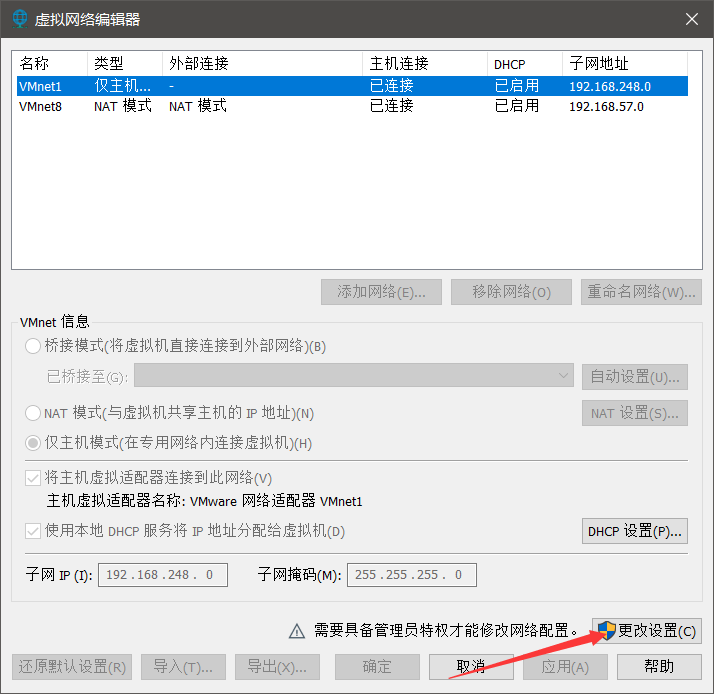Click 已连接 host connection cell of VMnet8
This screenshot has width=714, height=694.
point(391,106)
